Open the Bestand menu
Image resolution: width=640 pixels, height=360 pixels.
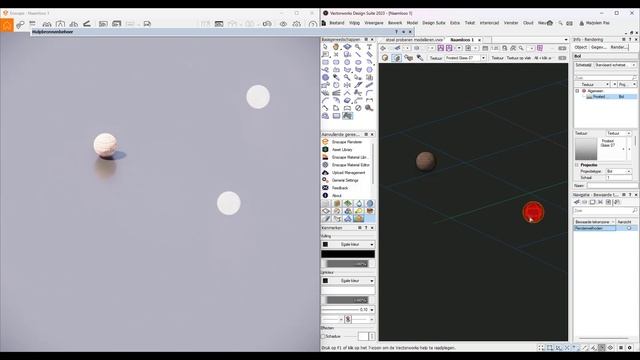(337, 23)
